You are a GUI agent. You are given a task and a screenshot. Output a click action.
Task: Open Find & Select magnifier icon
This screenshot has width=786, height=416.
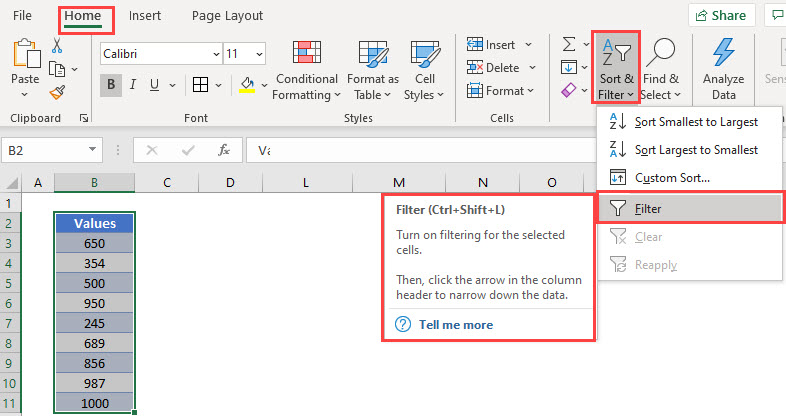tap(660, 52)
